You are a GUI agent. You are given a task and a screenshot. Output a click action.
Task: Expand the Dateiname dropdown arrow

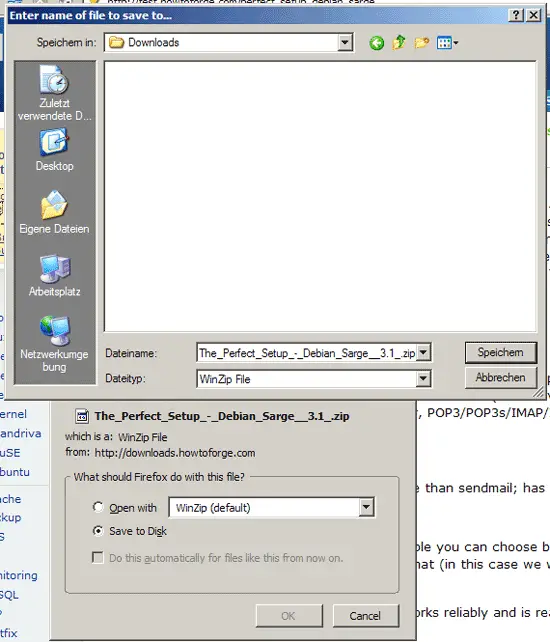pyautogui.click(x=423, y=353)
